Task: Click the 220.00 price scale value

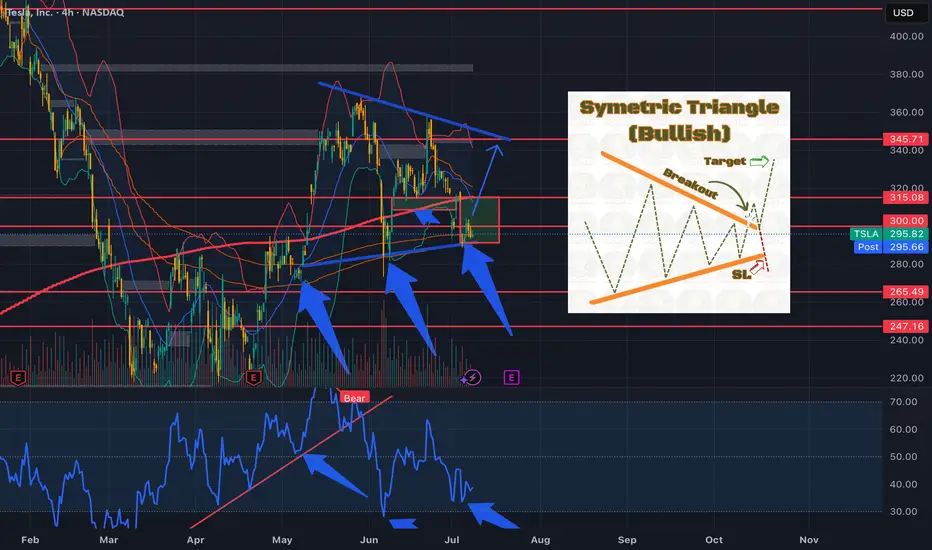Action: (x=906, y=378)
